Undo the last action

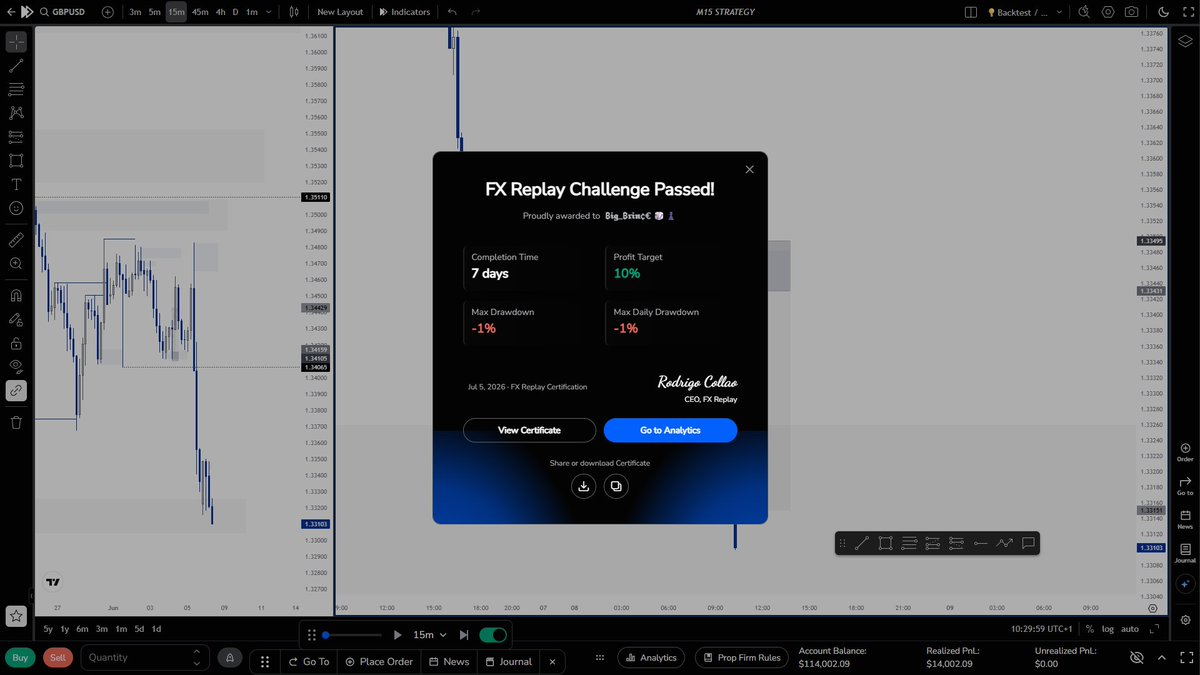click(452, 12)
